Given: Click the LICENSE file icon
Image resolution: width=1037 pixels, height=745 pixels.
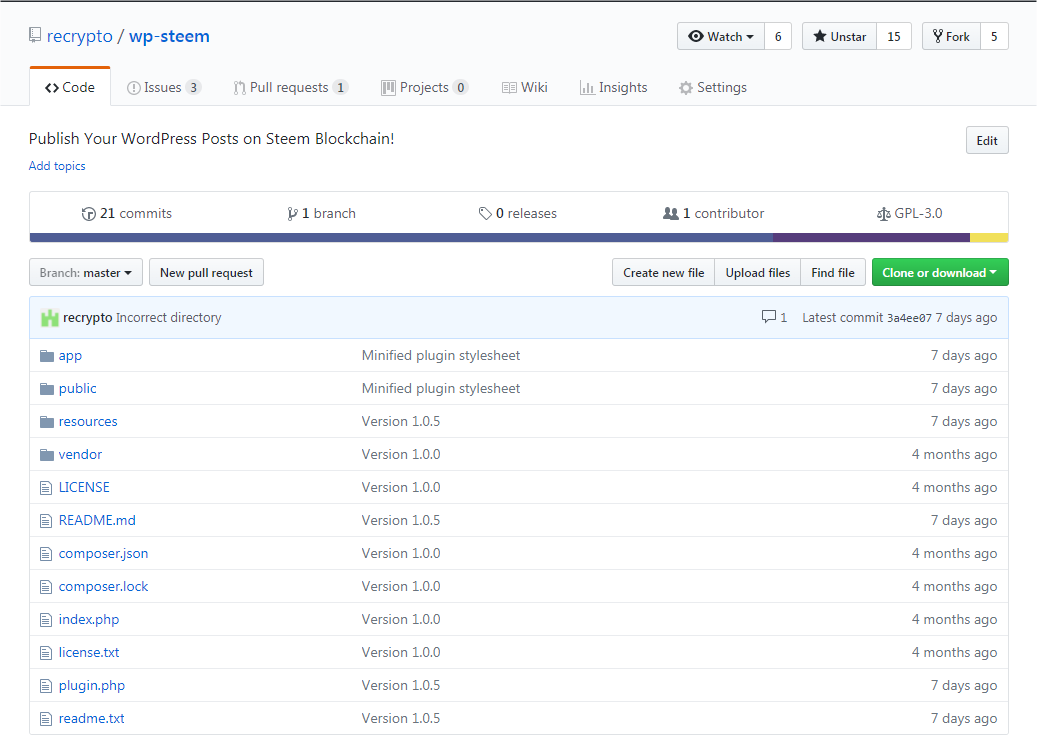Looking at the screenshot, I should pyautogui.click(x=46, y=488).
